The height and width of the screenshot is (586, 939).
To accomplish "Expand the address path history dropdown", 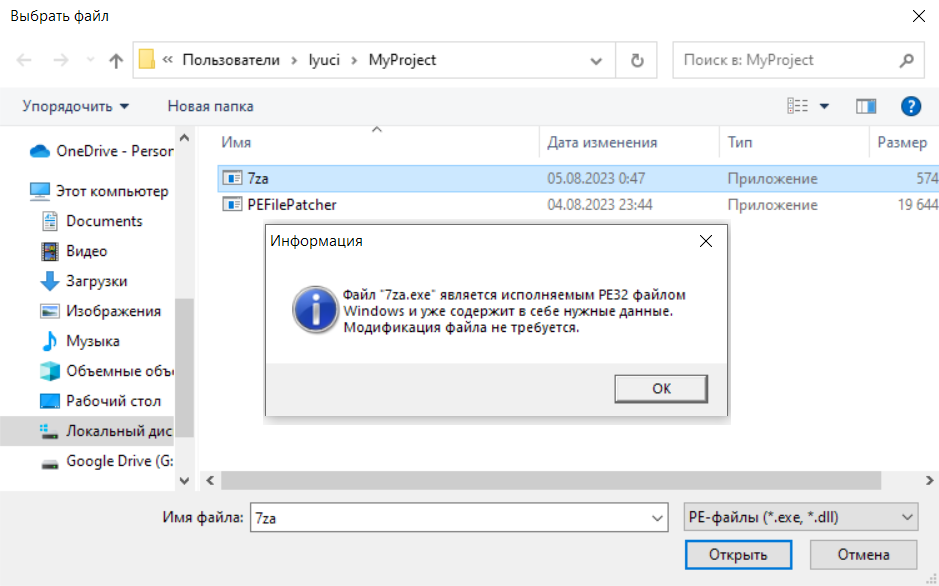I will click(x=597, y=60).
